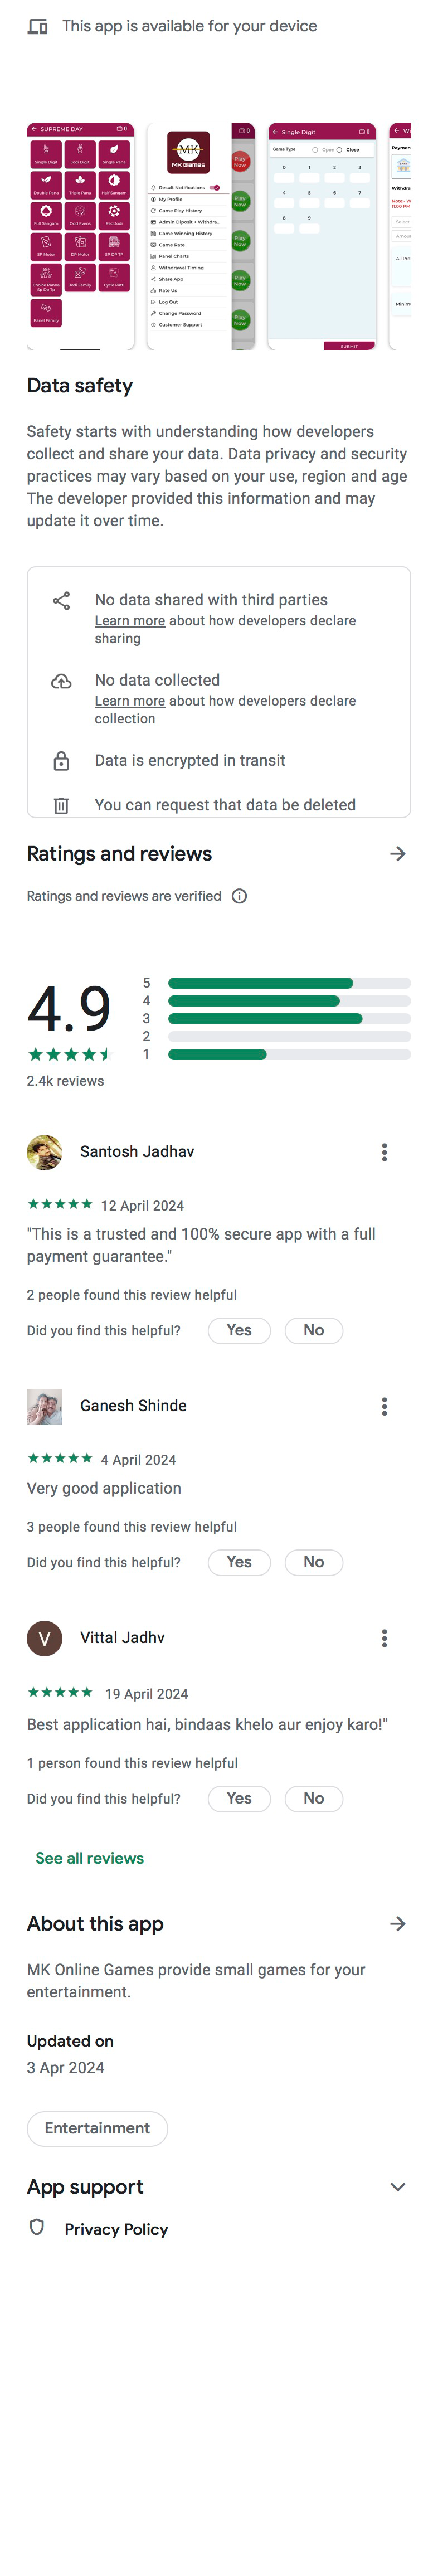Screen dimensions: 438x2576
Task: Open About this app arrow
Action: click(397, 1923)
